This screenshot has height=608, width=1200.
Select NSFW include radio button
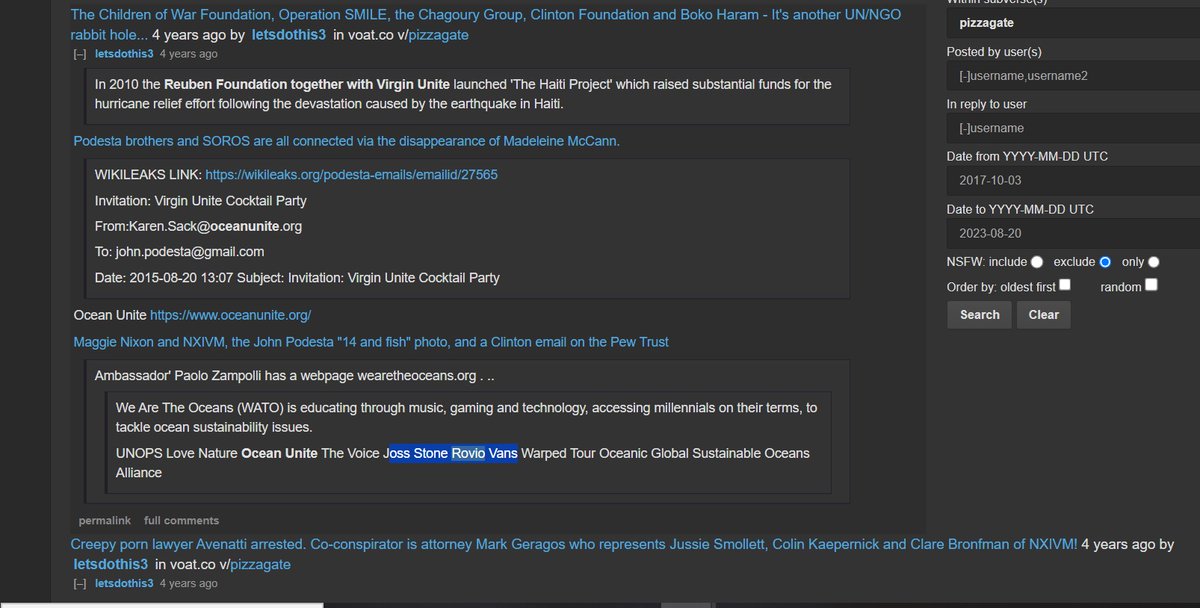tap(1037, 262)
